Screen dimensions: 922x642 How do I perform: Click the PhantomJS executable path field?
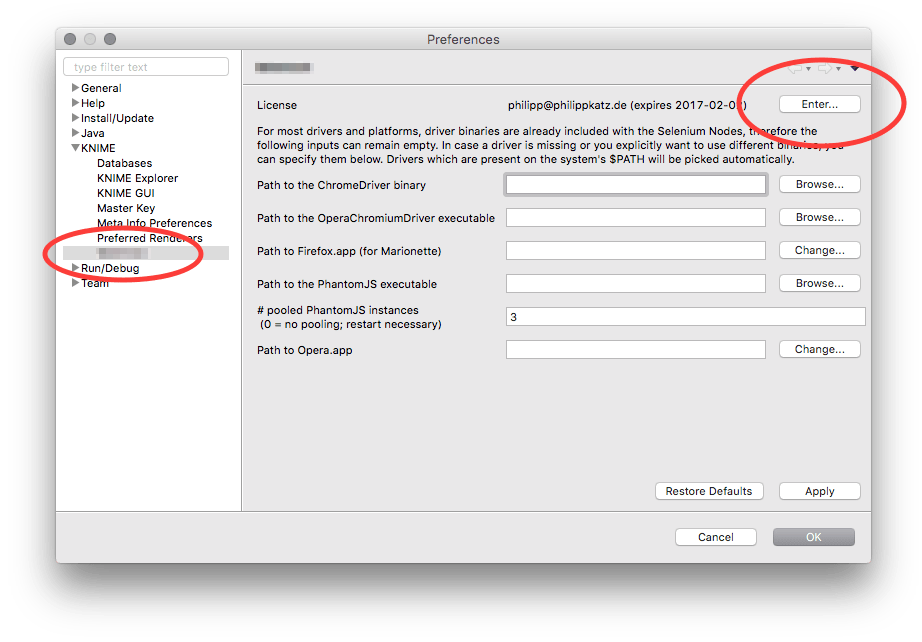[636, 283]
